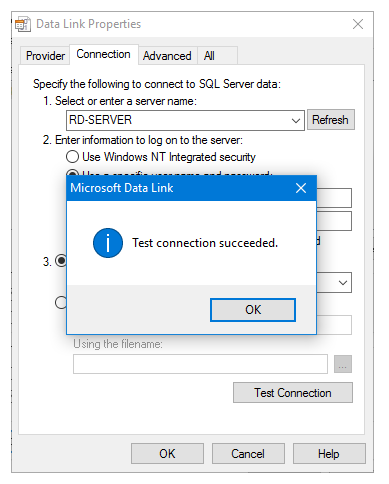Select the attach database file radio option
389x484 pixels.
click(x=61, y=302)
